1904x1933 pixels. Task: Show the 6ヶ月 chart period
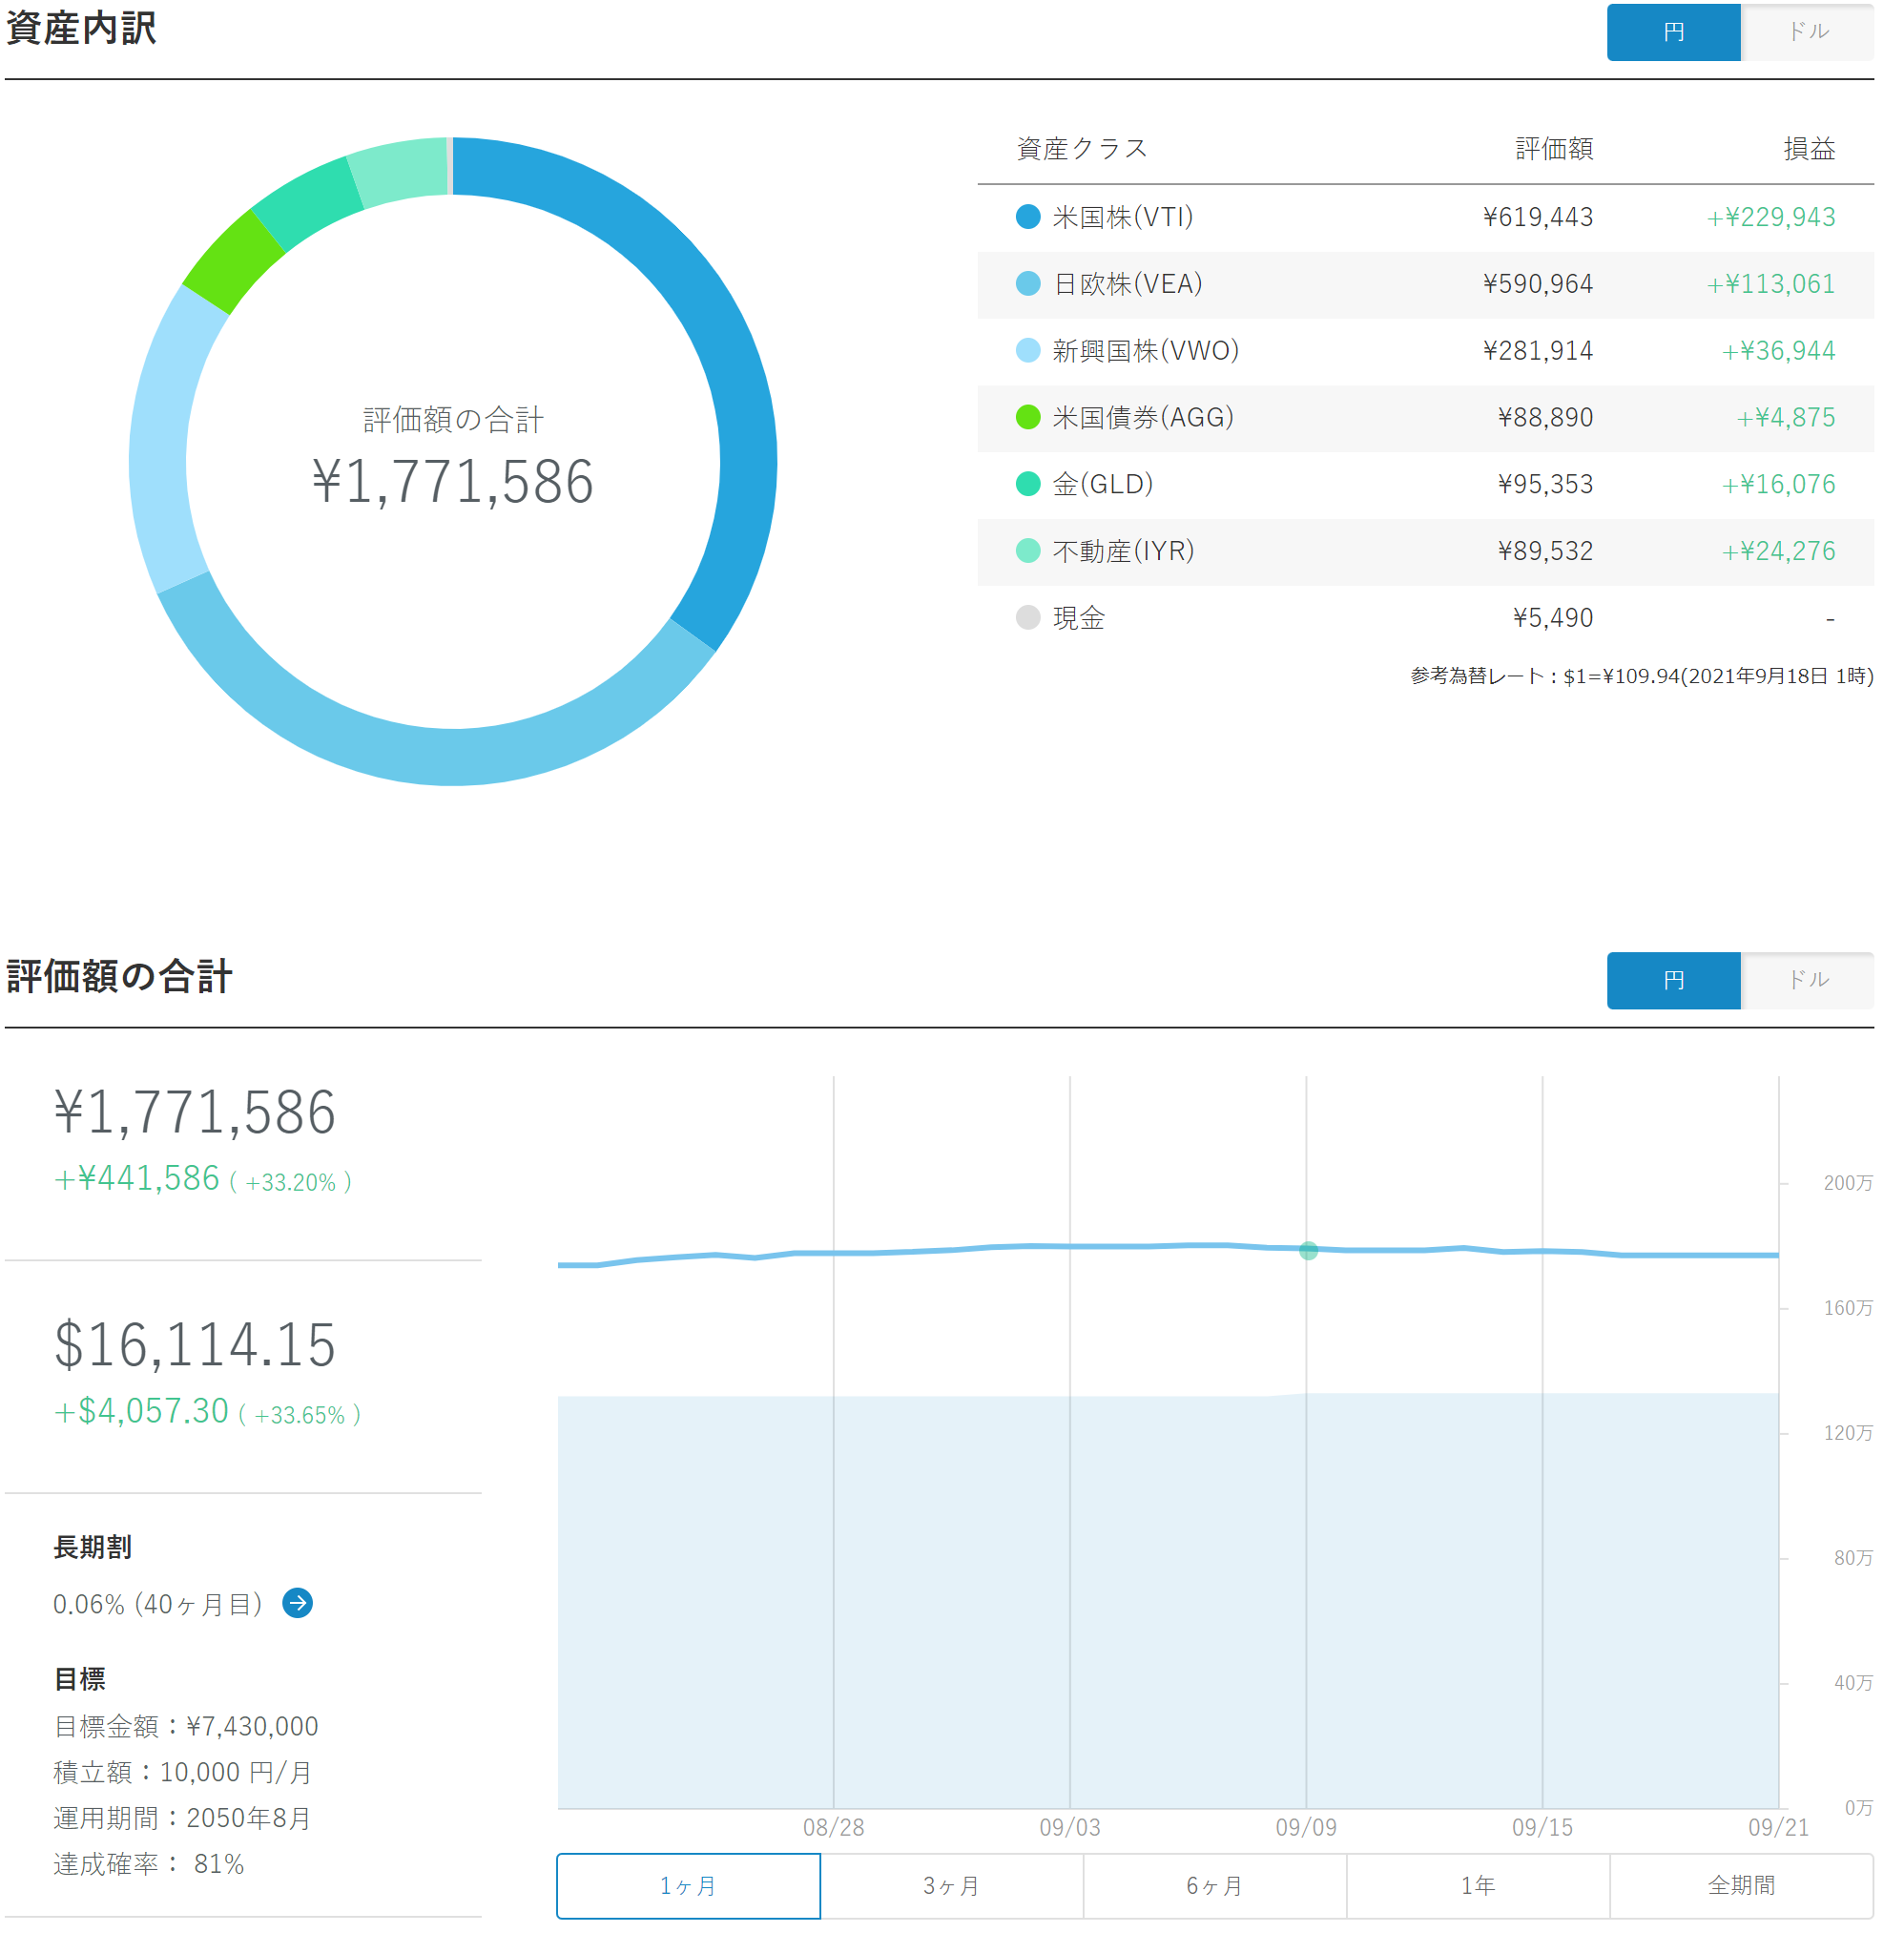point(1216,1888)
